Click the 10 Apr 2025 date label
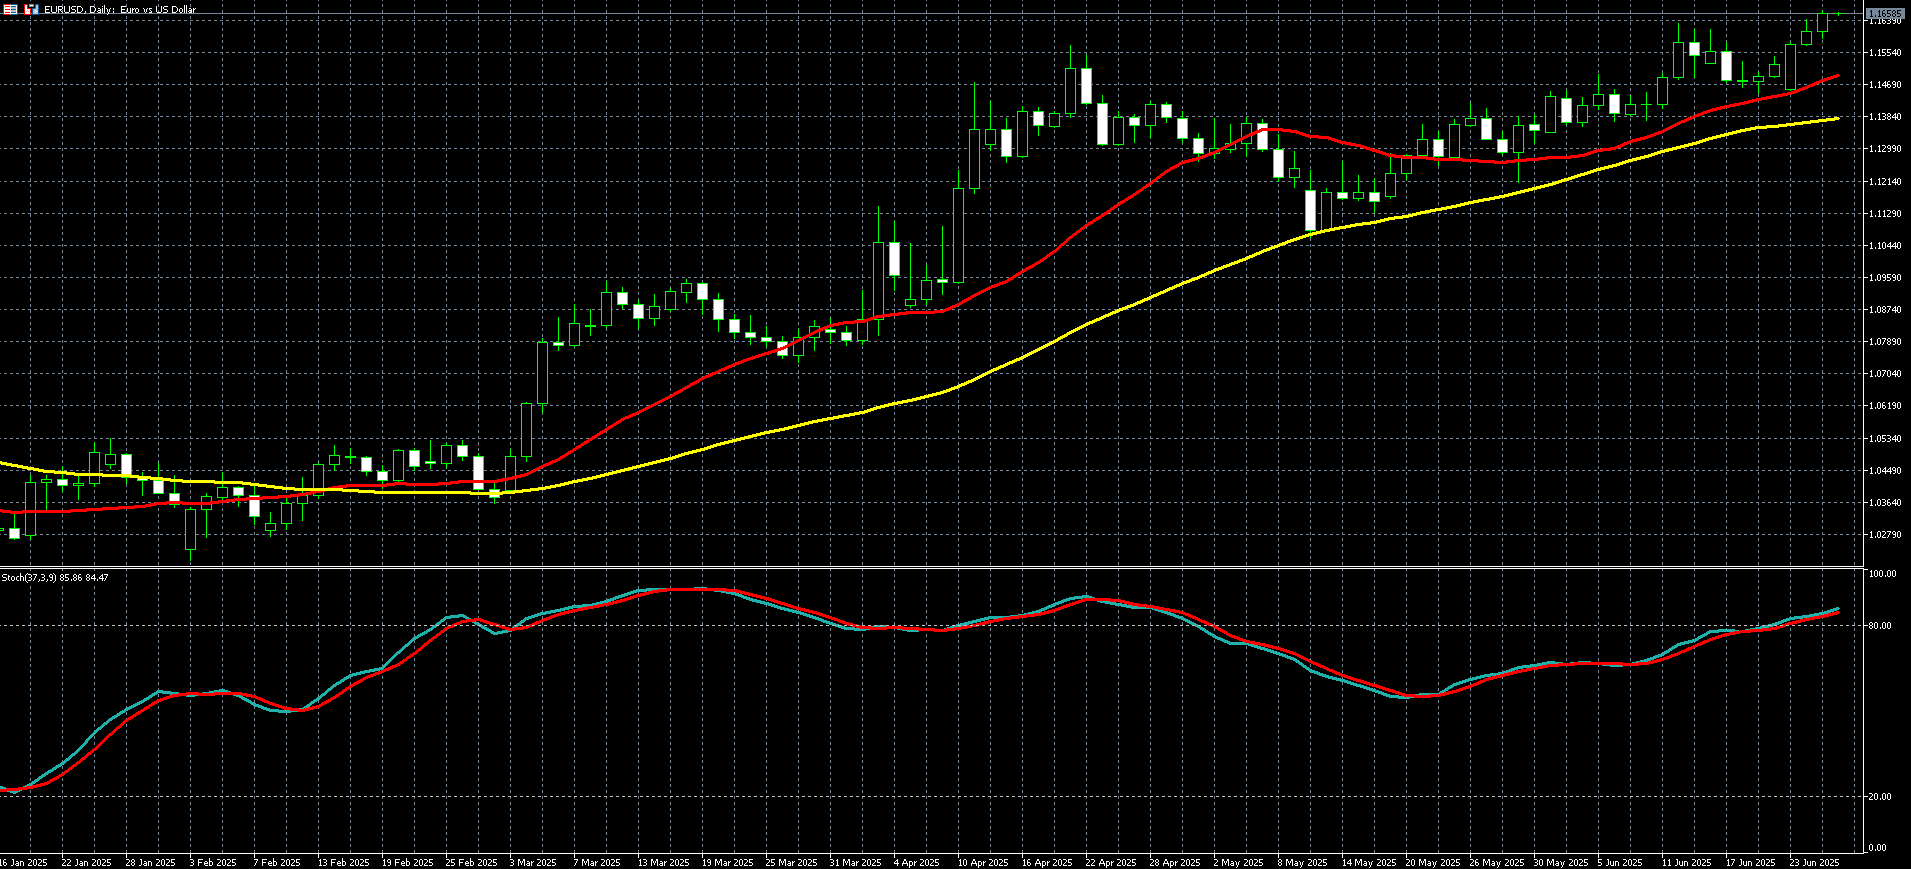 982,862
